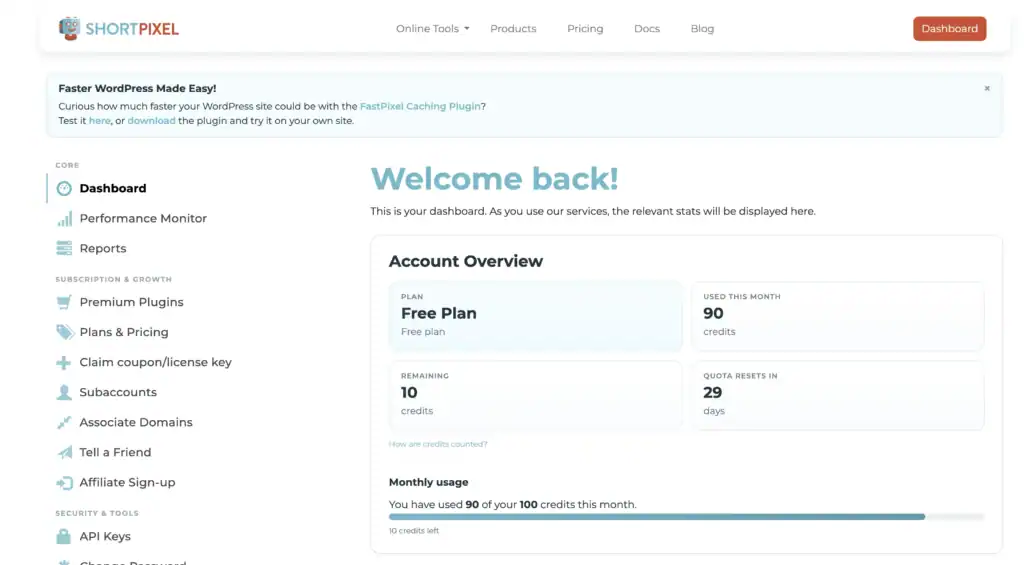This screenshot has height=565, width=1024.
Task: Go to the Blog from navbar
Action: tap(702, 29)
